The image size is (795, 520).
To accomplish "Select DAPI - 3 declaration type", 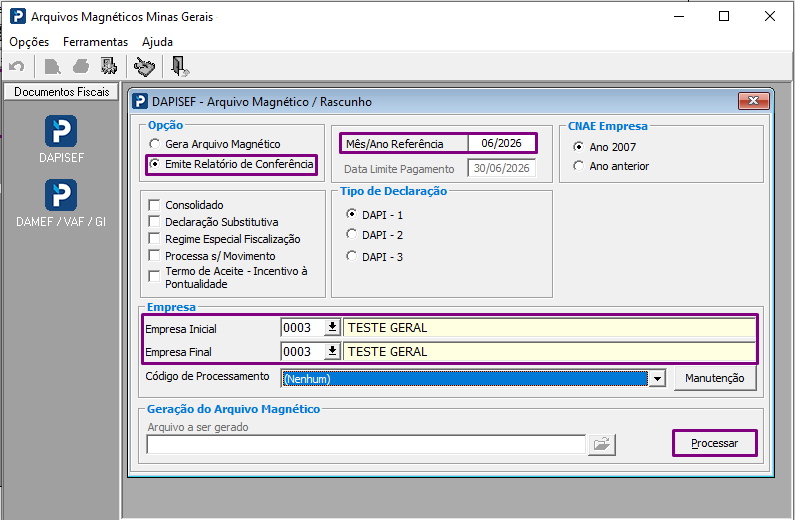I will tap(351, 256).
